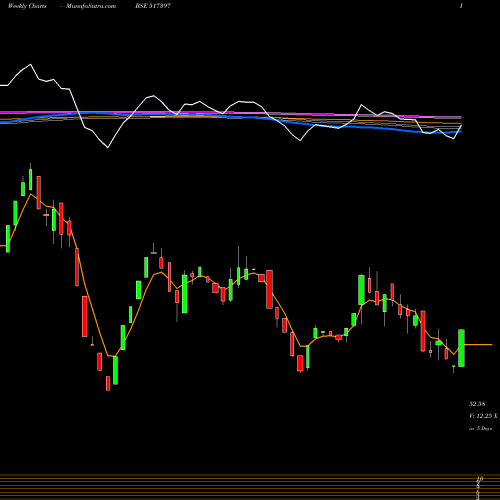Click the 'Weekly Charts' title text
This screenshot has height=500, width=500.
click(x=27, y=6)
